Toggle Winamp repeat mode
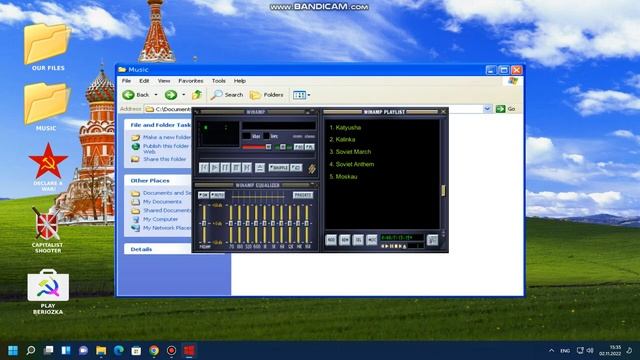The image size is (640, 360). (x=296, y=168)
